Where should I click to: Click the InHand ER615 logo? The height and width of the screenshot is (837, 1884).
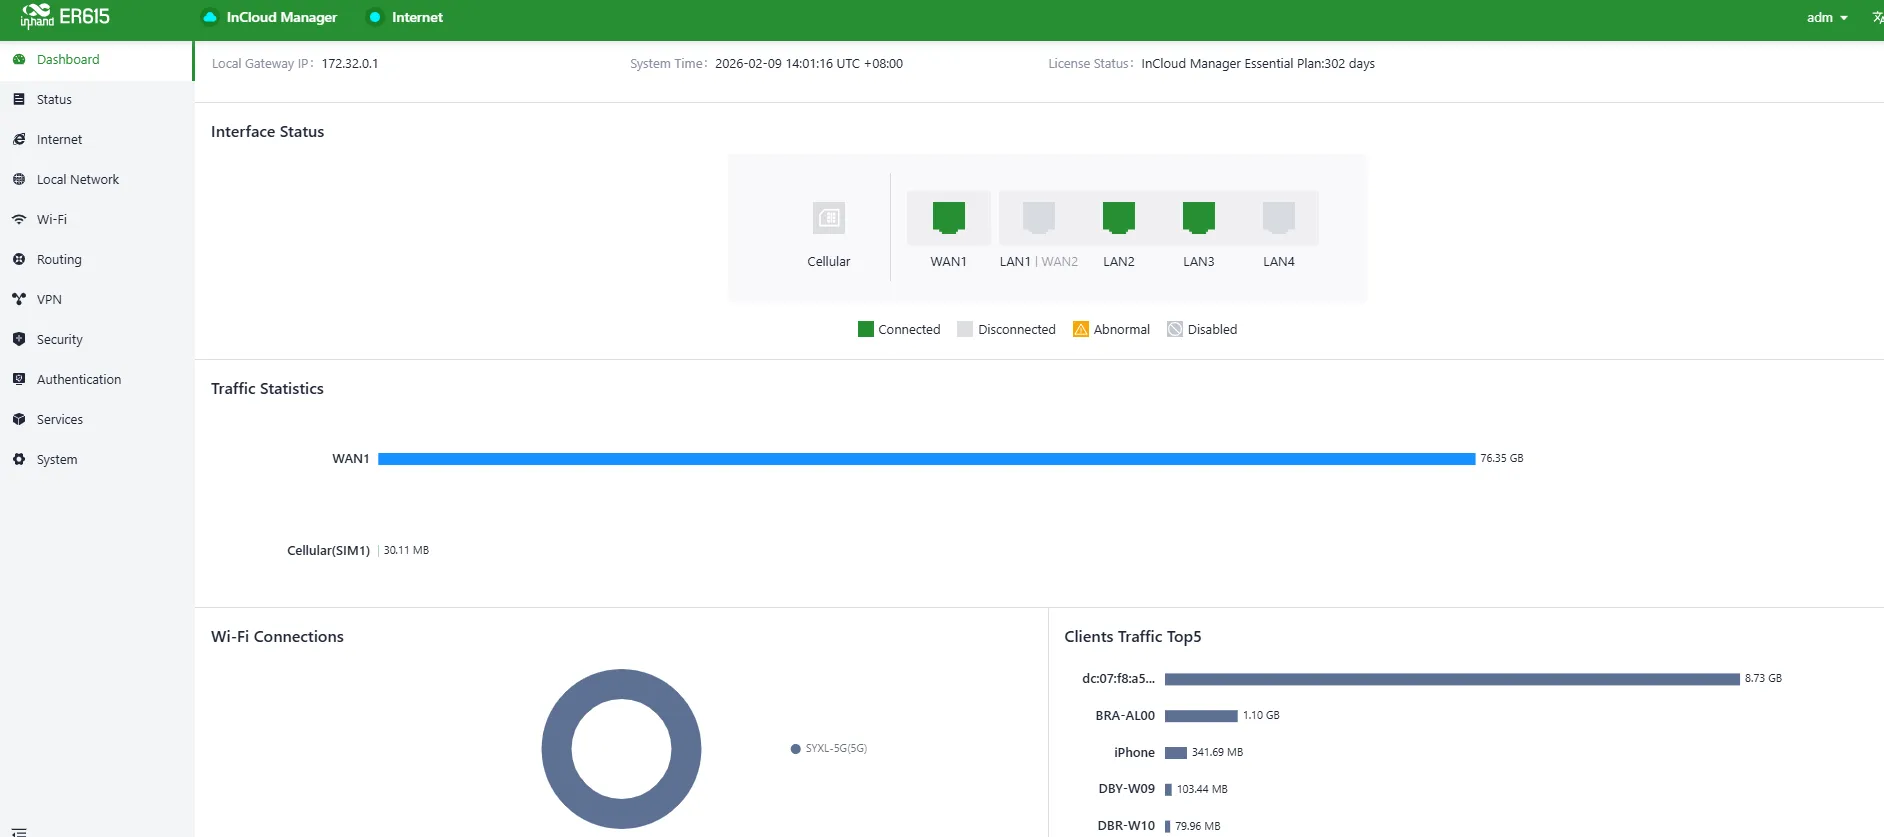click(65, 17)
